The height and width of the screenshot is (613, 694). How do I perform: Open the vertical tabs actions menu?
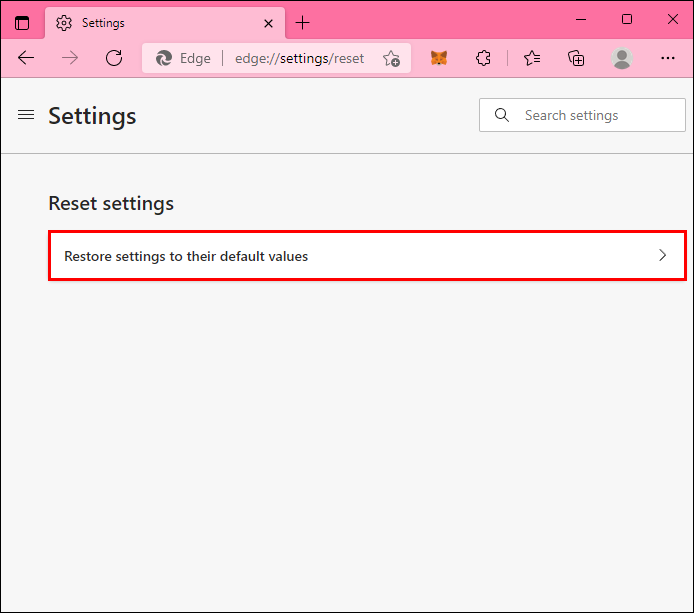click(x=22, y=23)
